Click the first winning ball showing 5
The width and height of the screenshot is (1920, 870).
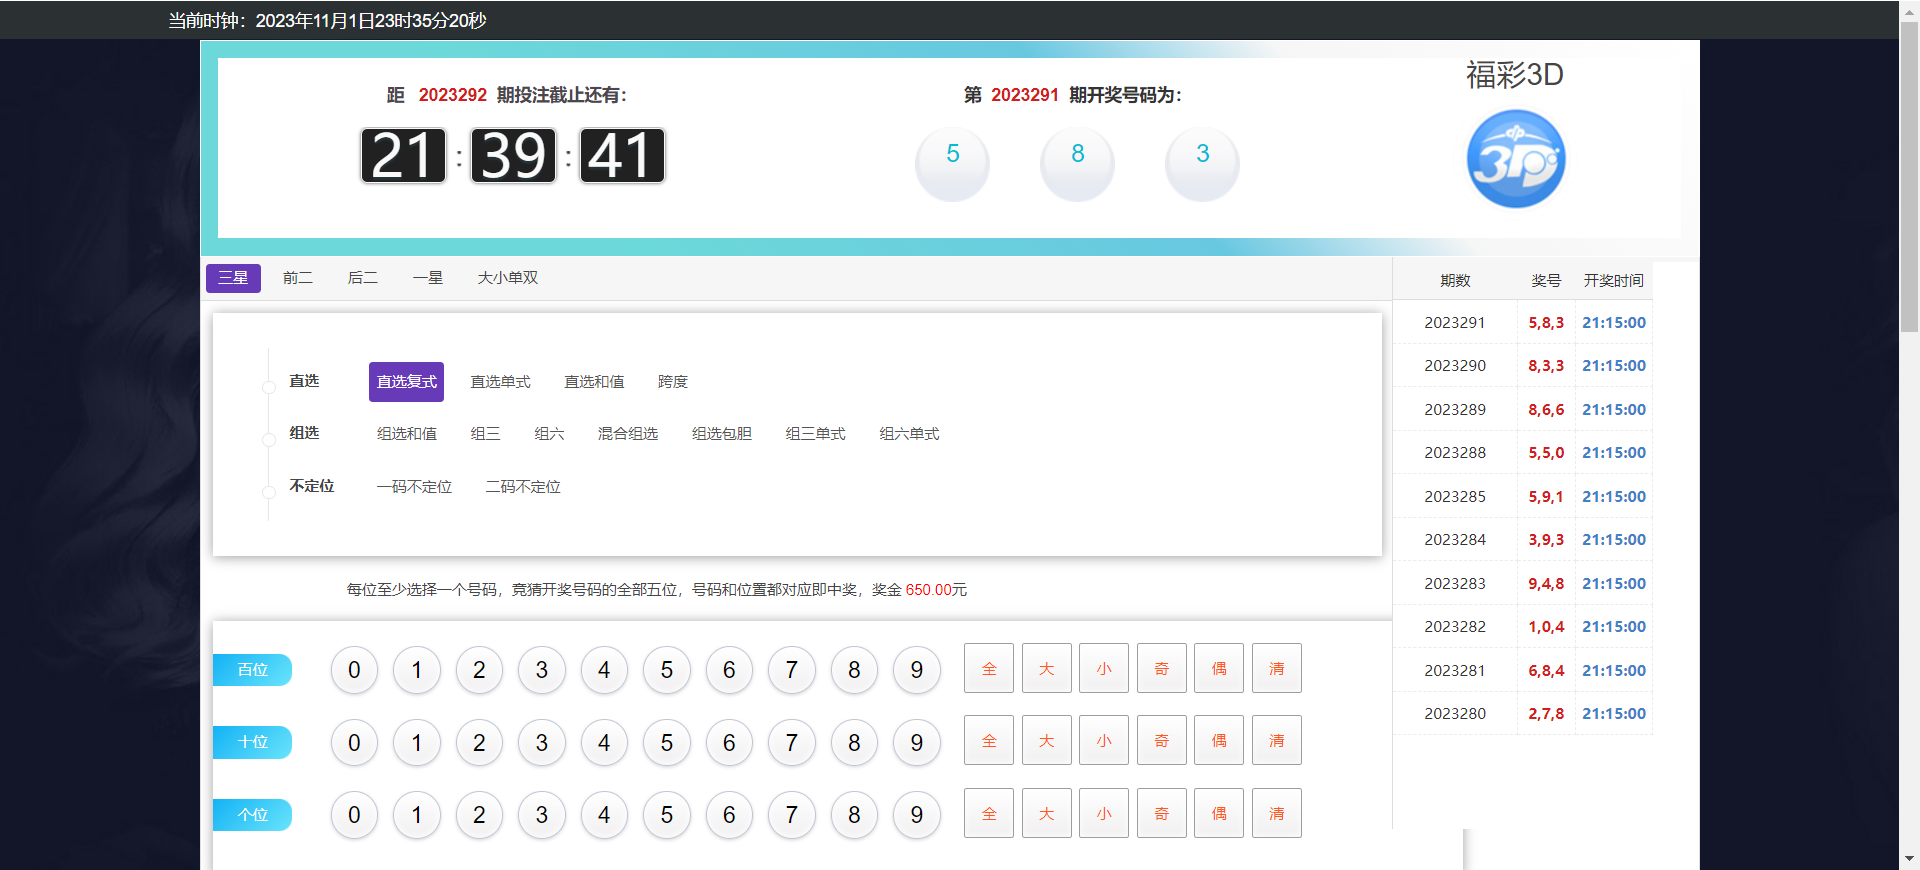(952, 163)
